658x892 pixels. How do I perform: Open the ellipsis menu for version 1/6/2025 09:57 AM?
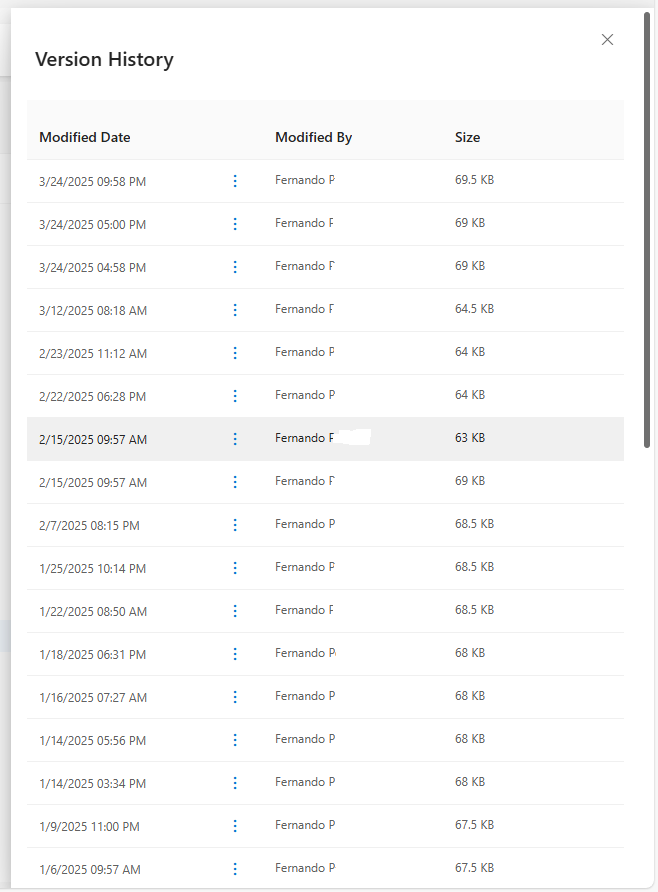tap(235, 868)
